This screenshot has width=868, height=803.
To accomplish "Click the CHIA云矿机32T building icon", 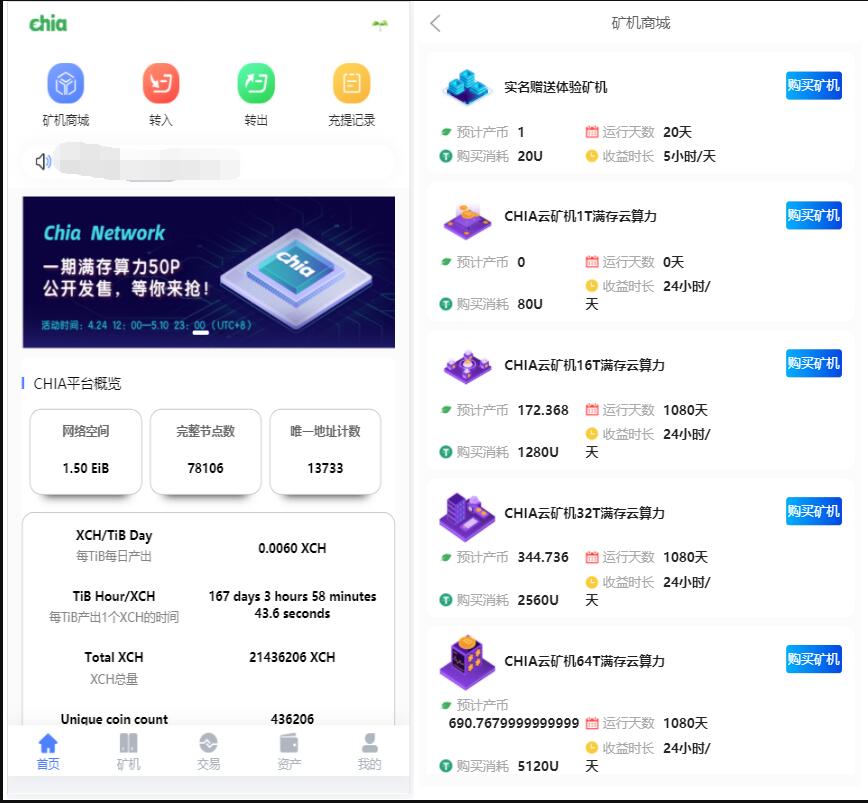I will tap(466, 516).
